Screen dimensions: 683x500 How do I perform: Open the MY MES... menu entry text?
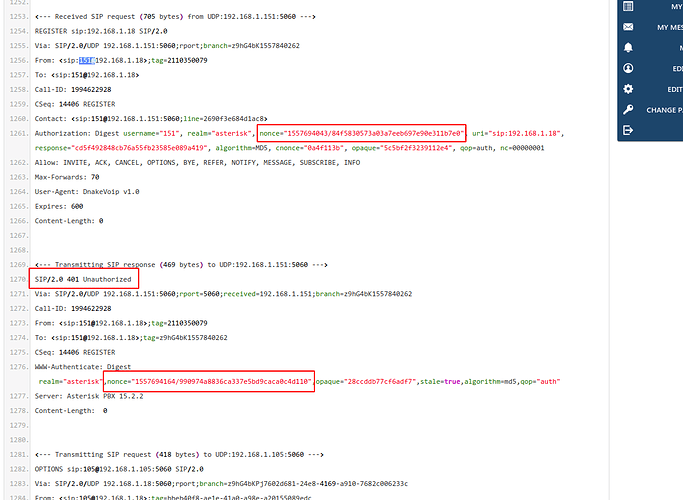[x=670, y=27]
